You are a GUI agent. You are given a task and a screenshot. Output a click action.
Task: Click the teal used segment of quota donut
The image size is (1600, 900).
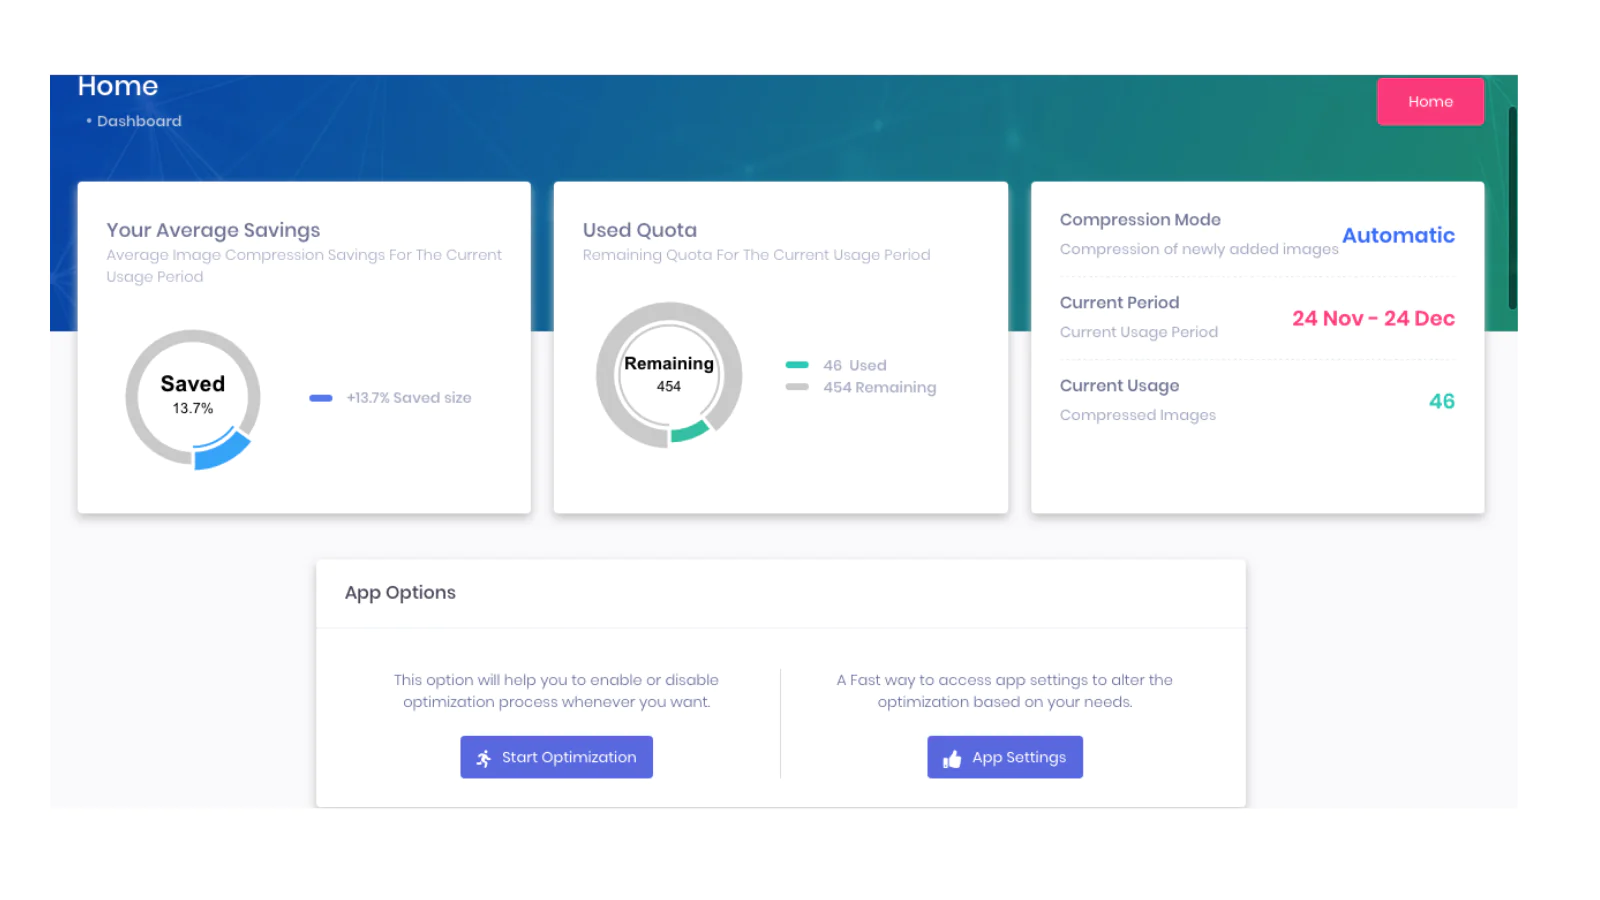coord(689,432)
